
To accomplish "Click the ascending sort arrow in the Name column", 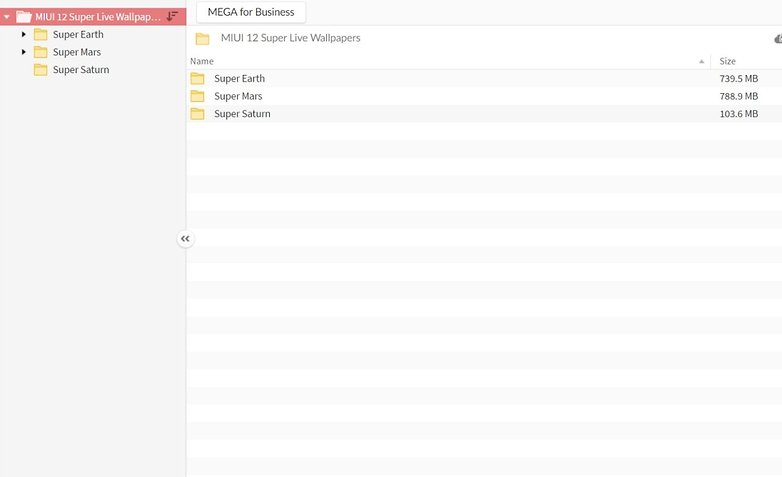I will tap(701, 62).
